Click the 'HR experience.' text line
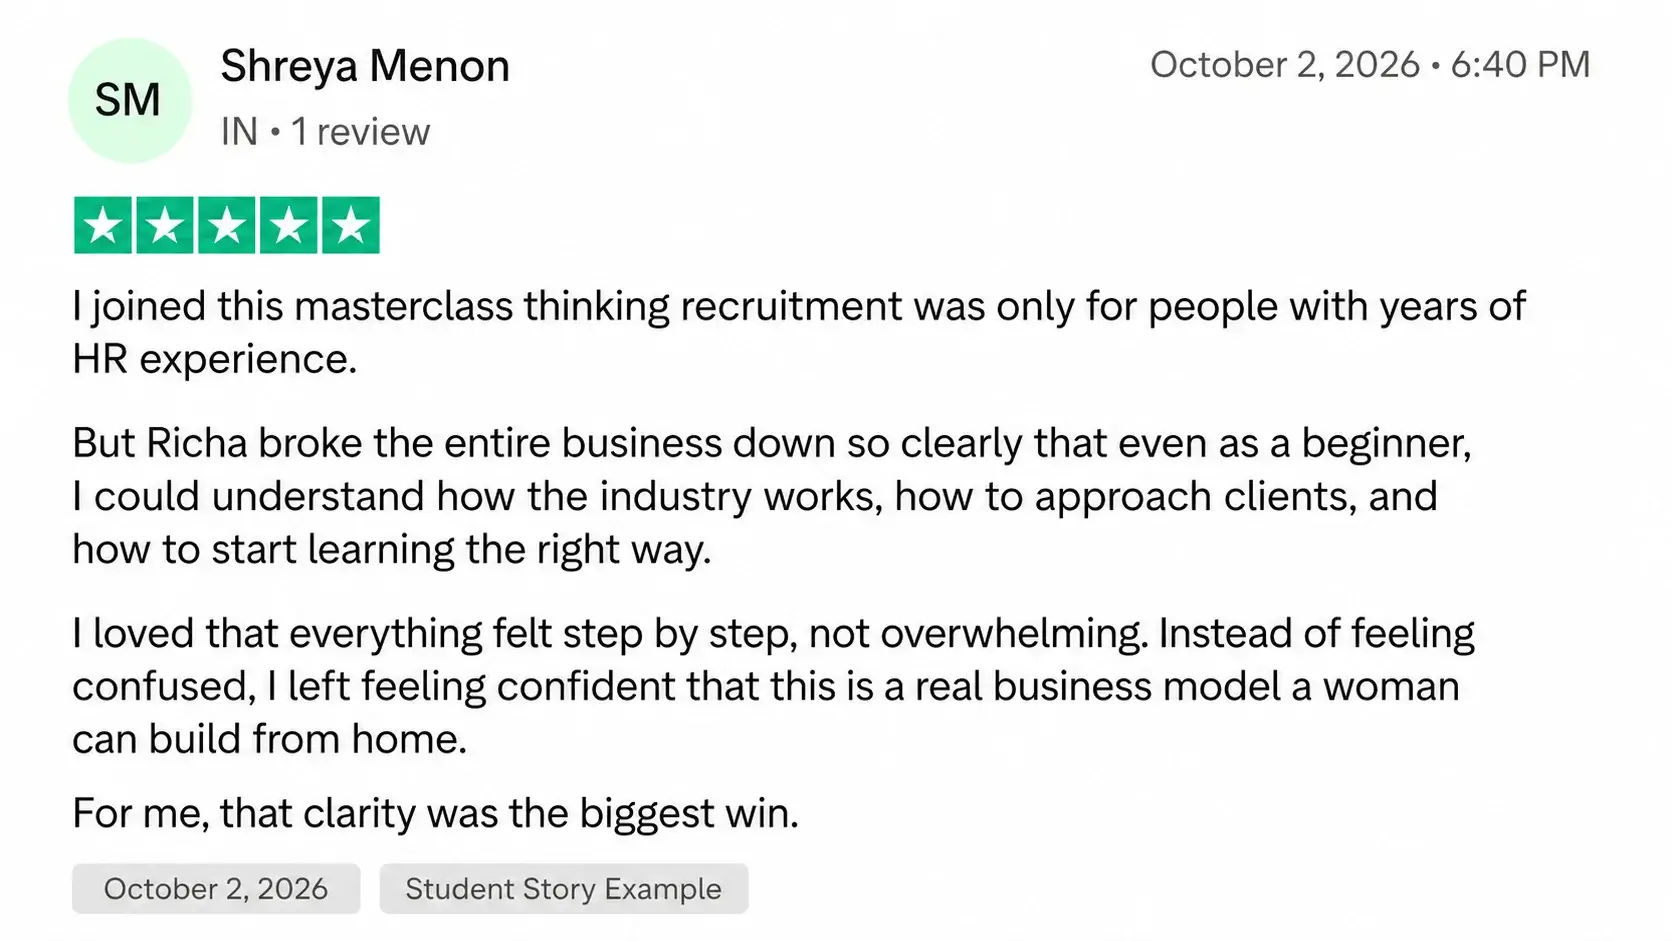This screenshot has width=1672, height=941. (215, 359)
